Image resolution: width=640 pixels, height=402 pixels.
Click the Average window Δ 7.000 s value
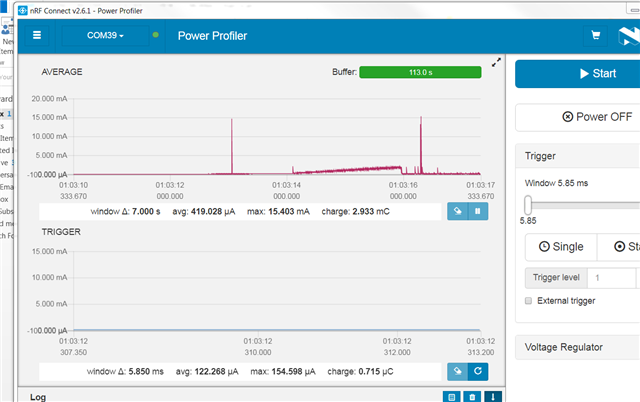coord(125,211)
